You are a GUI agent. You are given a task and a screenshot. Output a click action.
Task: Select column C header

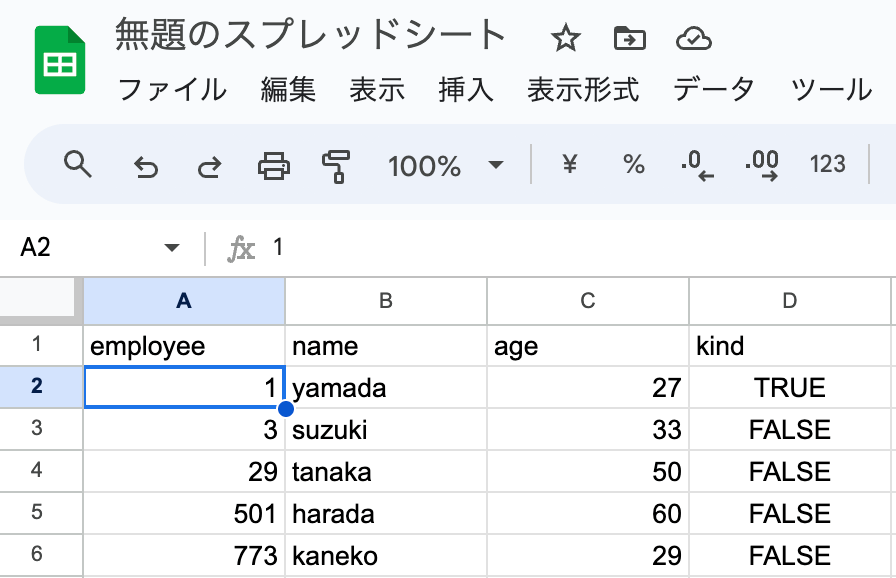click(588, 301)
